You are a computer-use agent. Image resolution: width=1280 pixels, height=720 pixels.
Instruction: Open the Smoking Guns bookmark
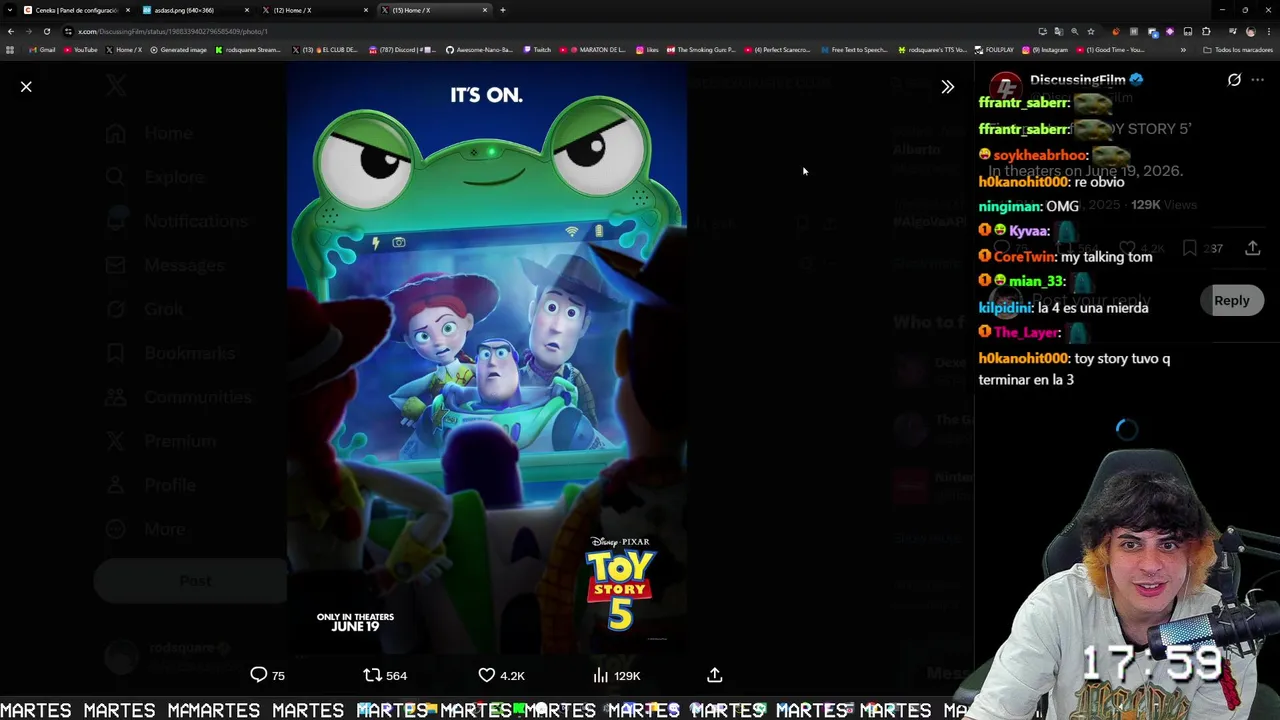(x=701, y=49)
